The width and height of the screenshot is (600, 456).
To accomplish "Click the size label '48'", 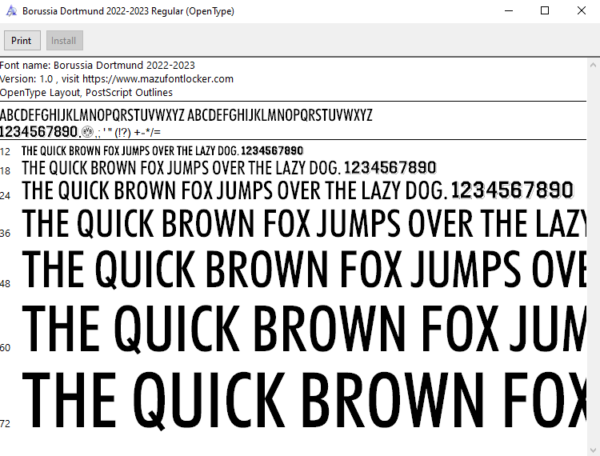I will [x=5, y=284].
